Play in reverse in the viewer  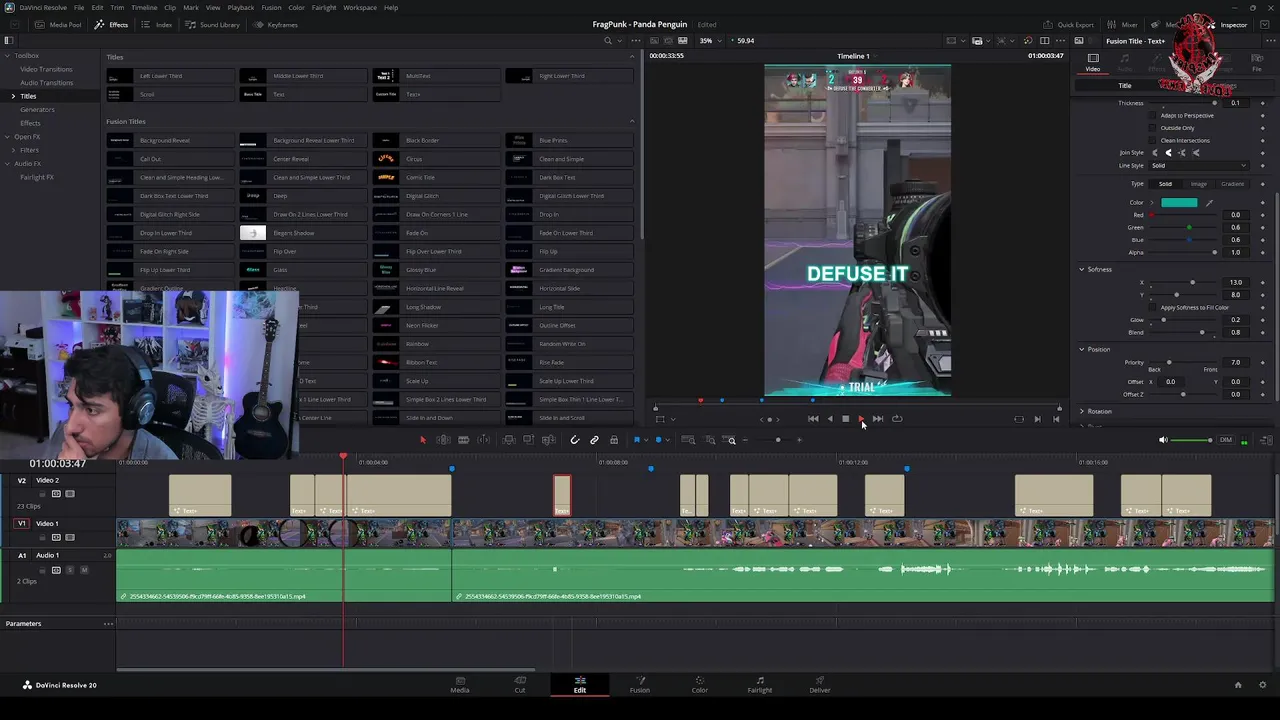click(829, 419)
